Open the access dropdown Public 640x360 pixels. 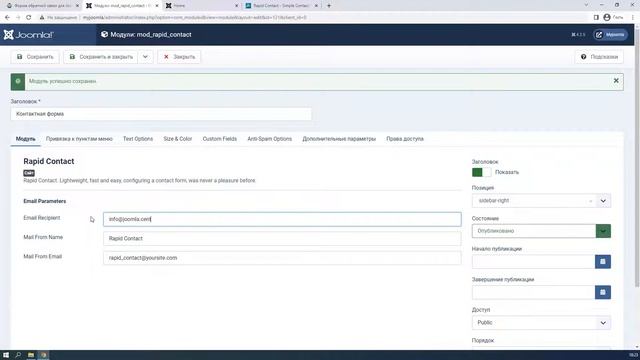pyautogui.click(x=541, y=323)
